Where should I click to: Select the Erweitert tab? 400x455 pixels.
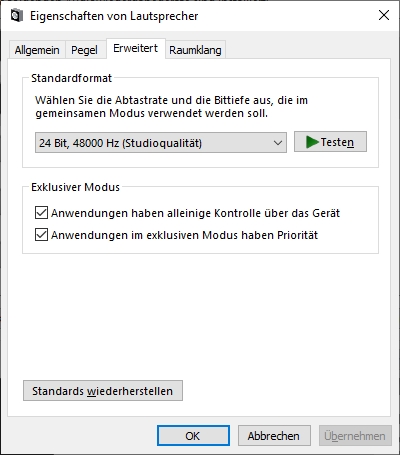(x=135, y=49)
